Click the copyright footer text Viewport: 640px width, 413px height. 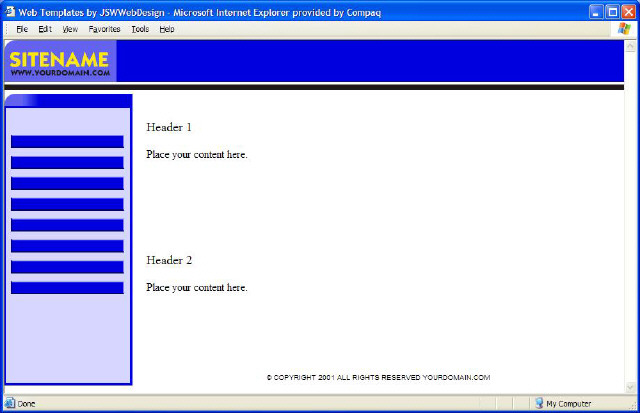tap(378, 377)
